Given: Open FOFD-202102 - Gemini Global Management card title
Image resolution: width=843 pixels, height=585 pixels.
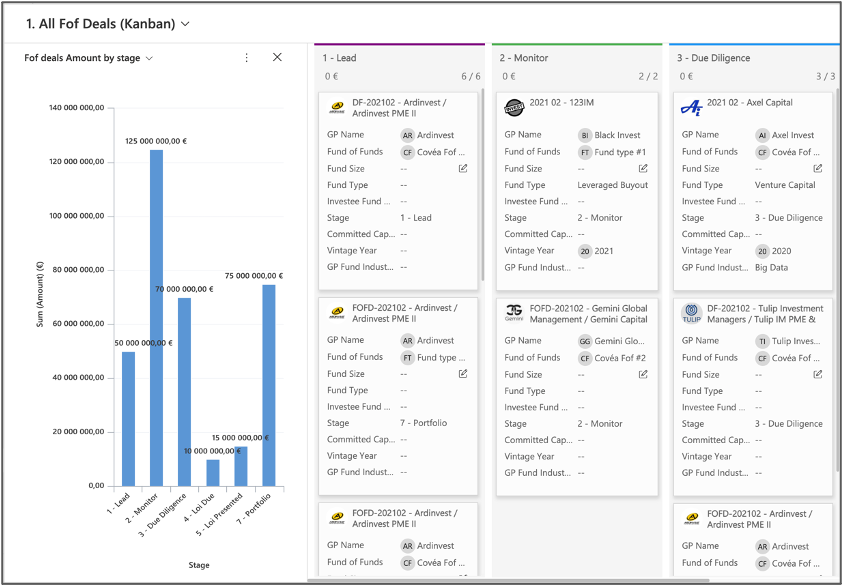Looking at the screenshot, I should 588,313.
